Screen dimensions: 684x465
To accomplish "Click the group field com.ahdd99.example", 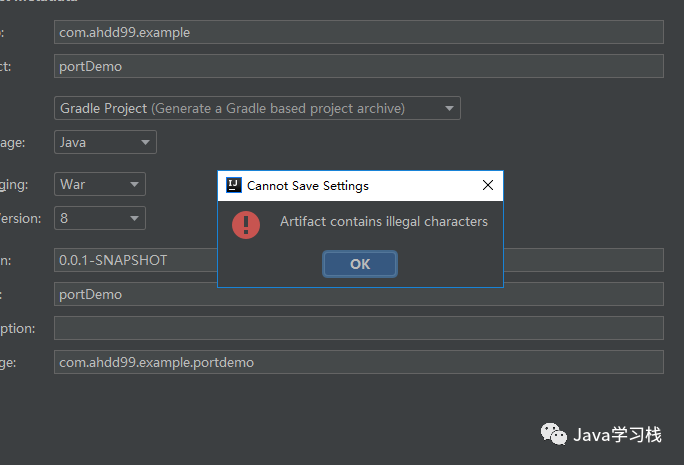I will (358, 32).
